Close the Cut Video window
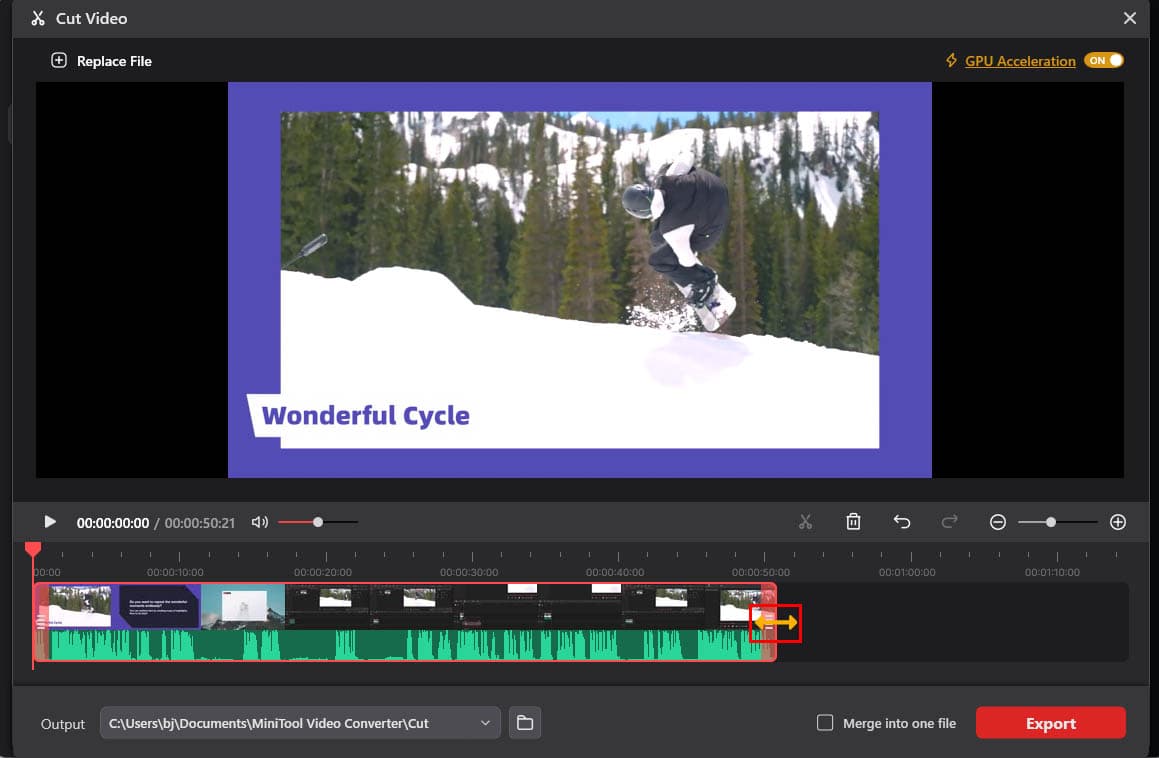 pyautogui.click(x=1129, y=18)
